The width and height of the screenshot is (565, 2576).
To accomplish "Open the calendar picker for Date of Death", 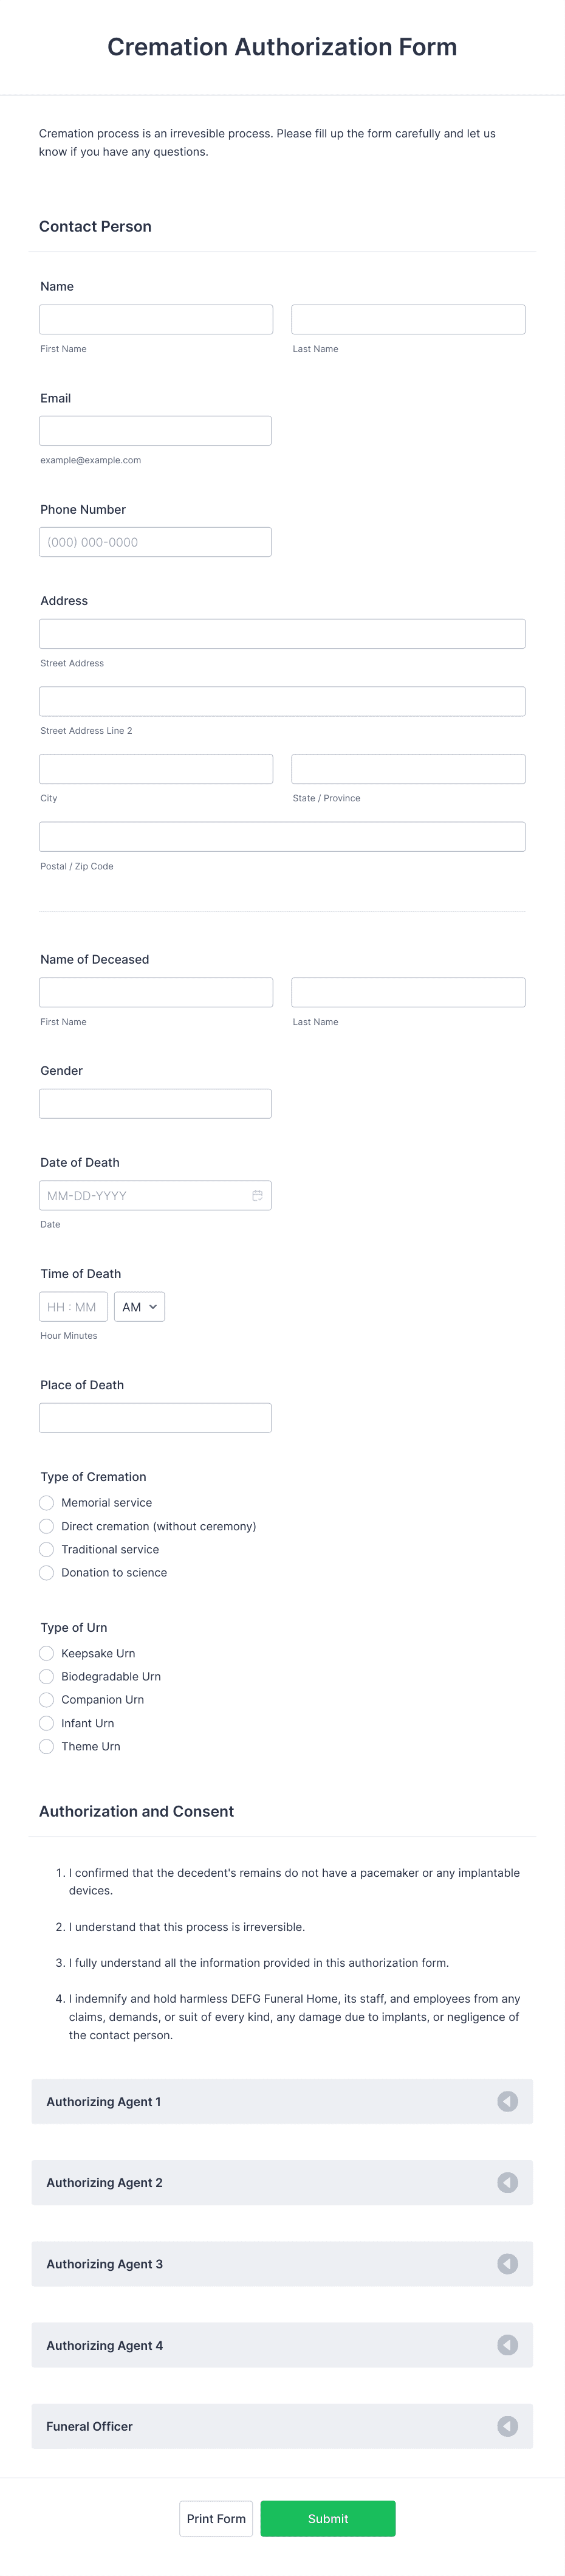I will pyautogui.click(x=257, y=1194).
